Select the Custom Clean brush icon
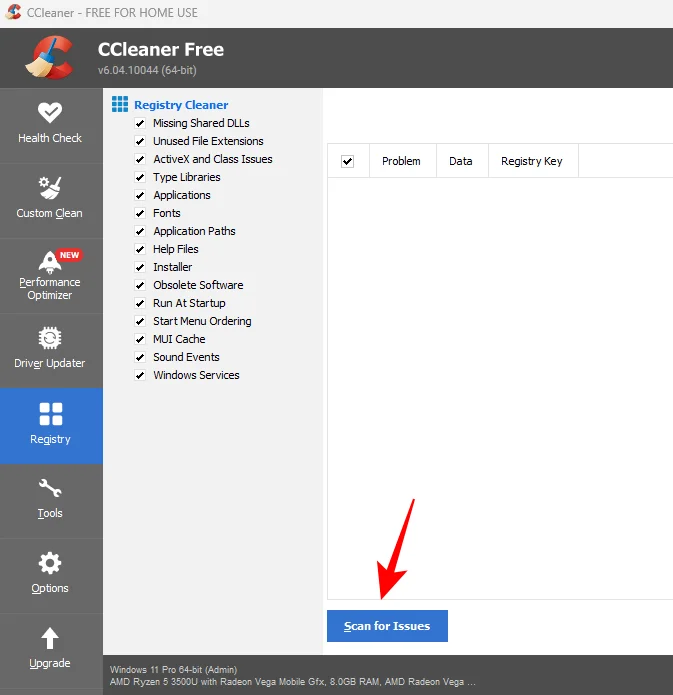 [50, 188]
